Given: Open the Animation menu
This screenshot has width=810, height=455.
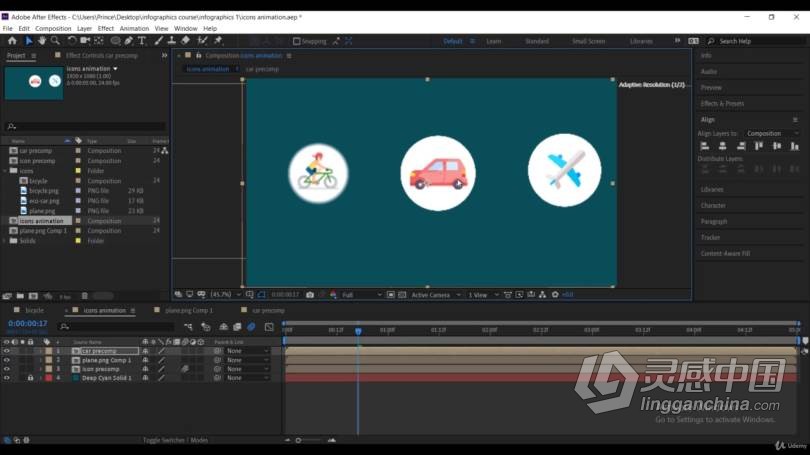Looking at the screenshot, I should tap(134, 28).
